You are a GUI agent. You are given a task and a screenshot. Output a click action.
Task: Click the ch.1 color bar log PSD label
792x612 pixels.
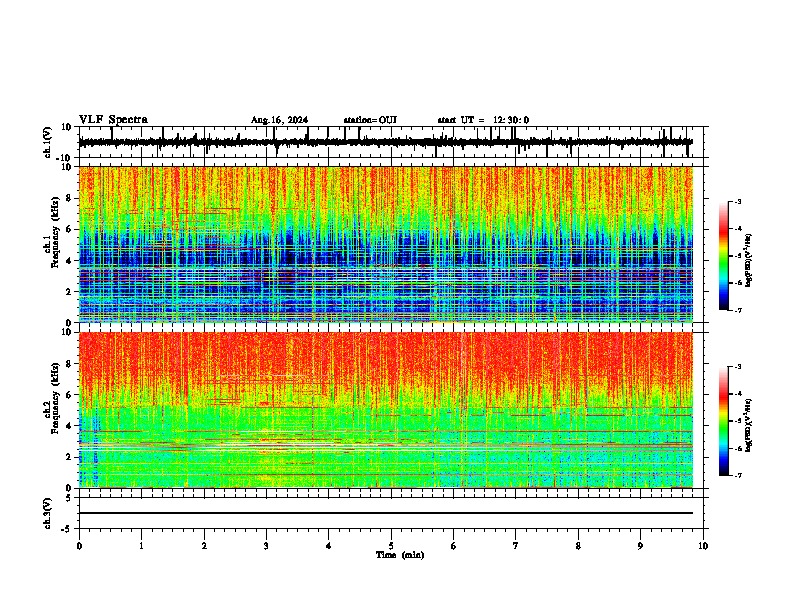point(749,260)
